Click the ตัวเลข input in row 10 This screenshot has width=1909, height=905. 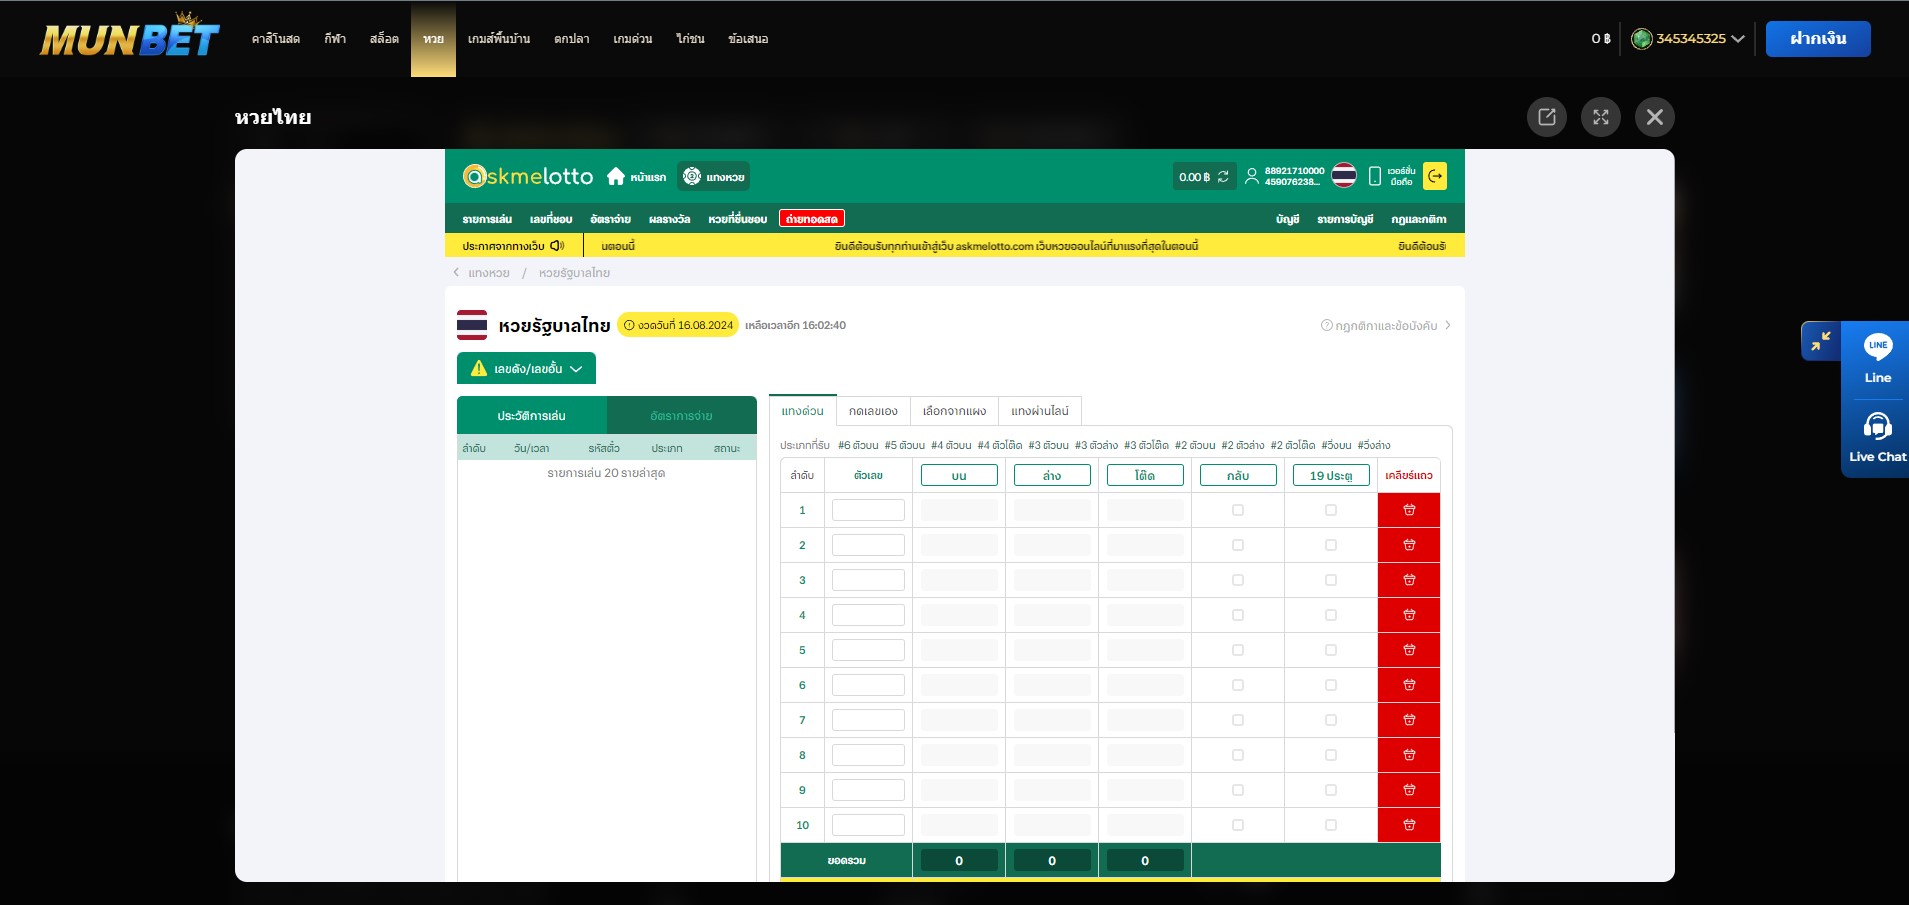(868, 825)
